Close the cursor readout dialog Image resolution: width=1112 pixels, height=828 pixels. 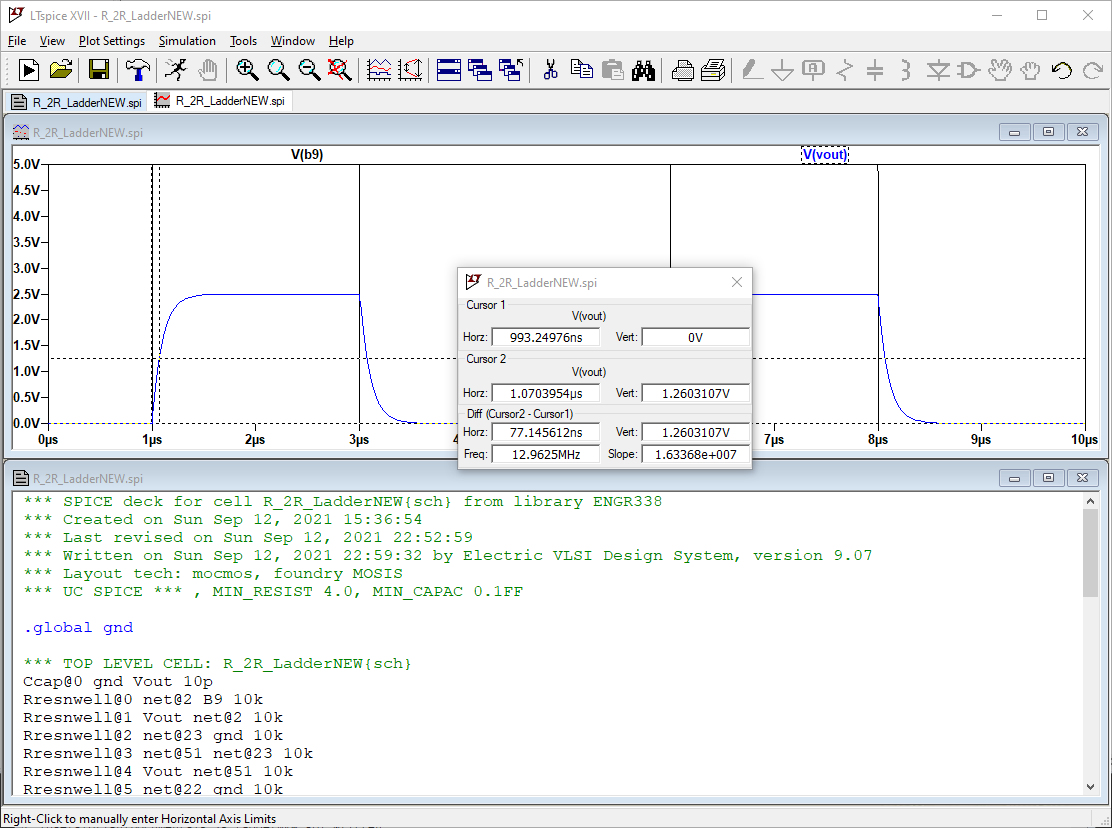[737, 282]
